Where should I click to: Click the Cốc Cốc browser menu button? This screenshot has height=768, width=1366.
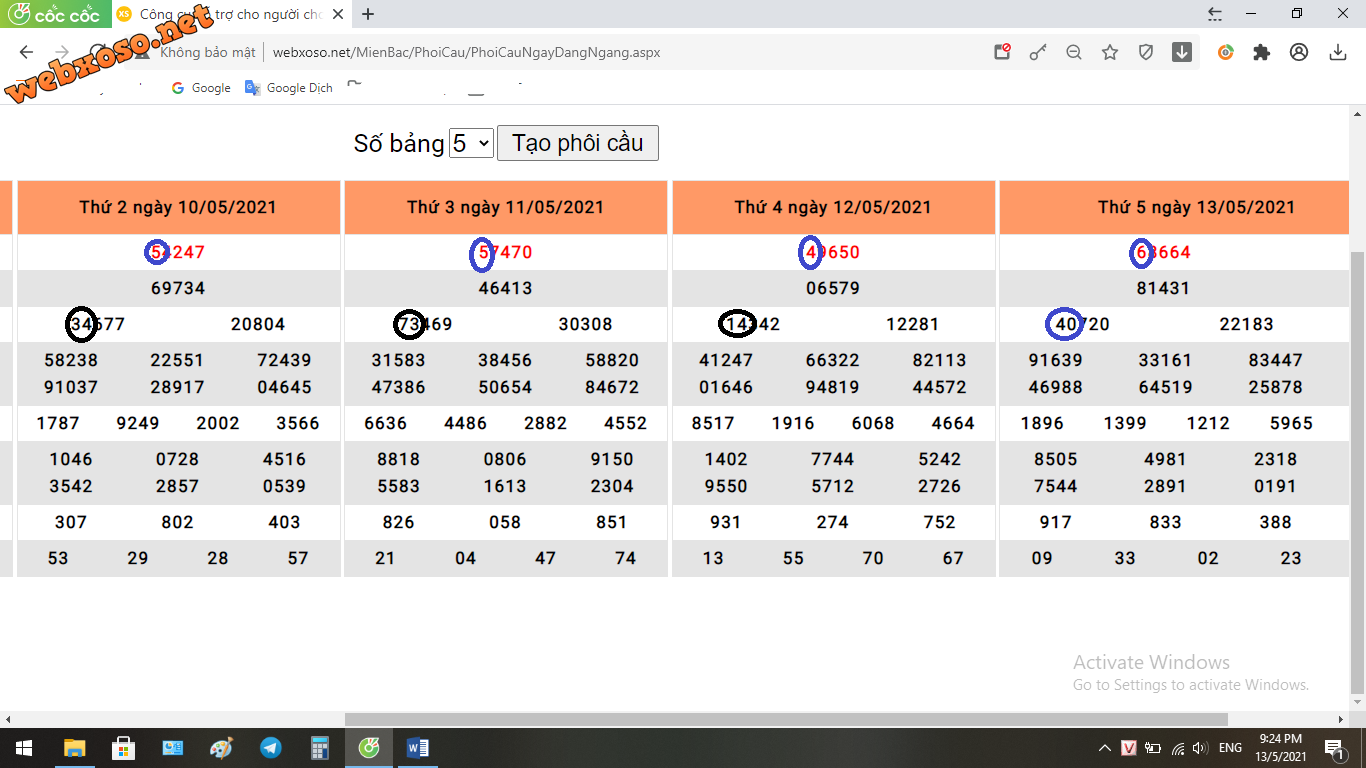[x=54, y=14]
